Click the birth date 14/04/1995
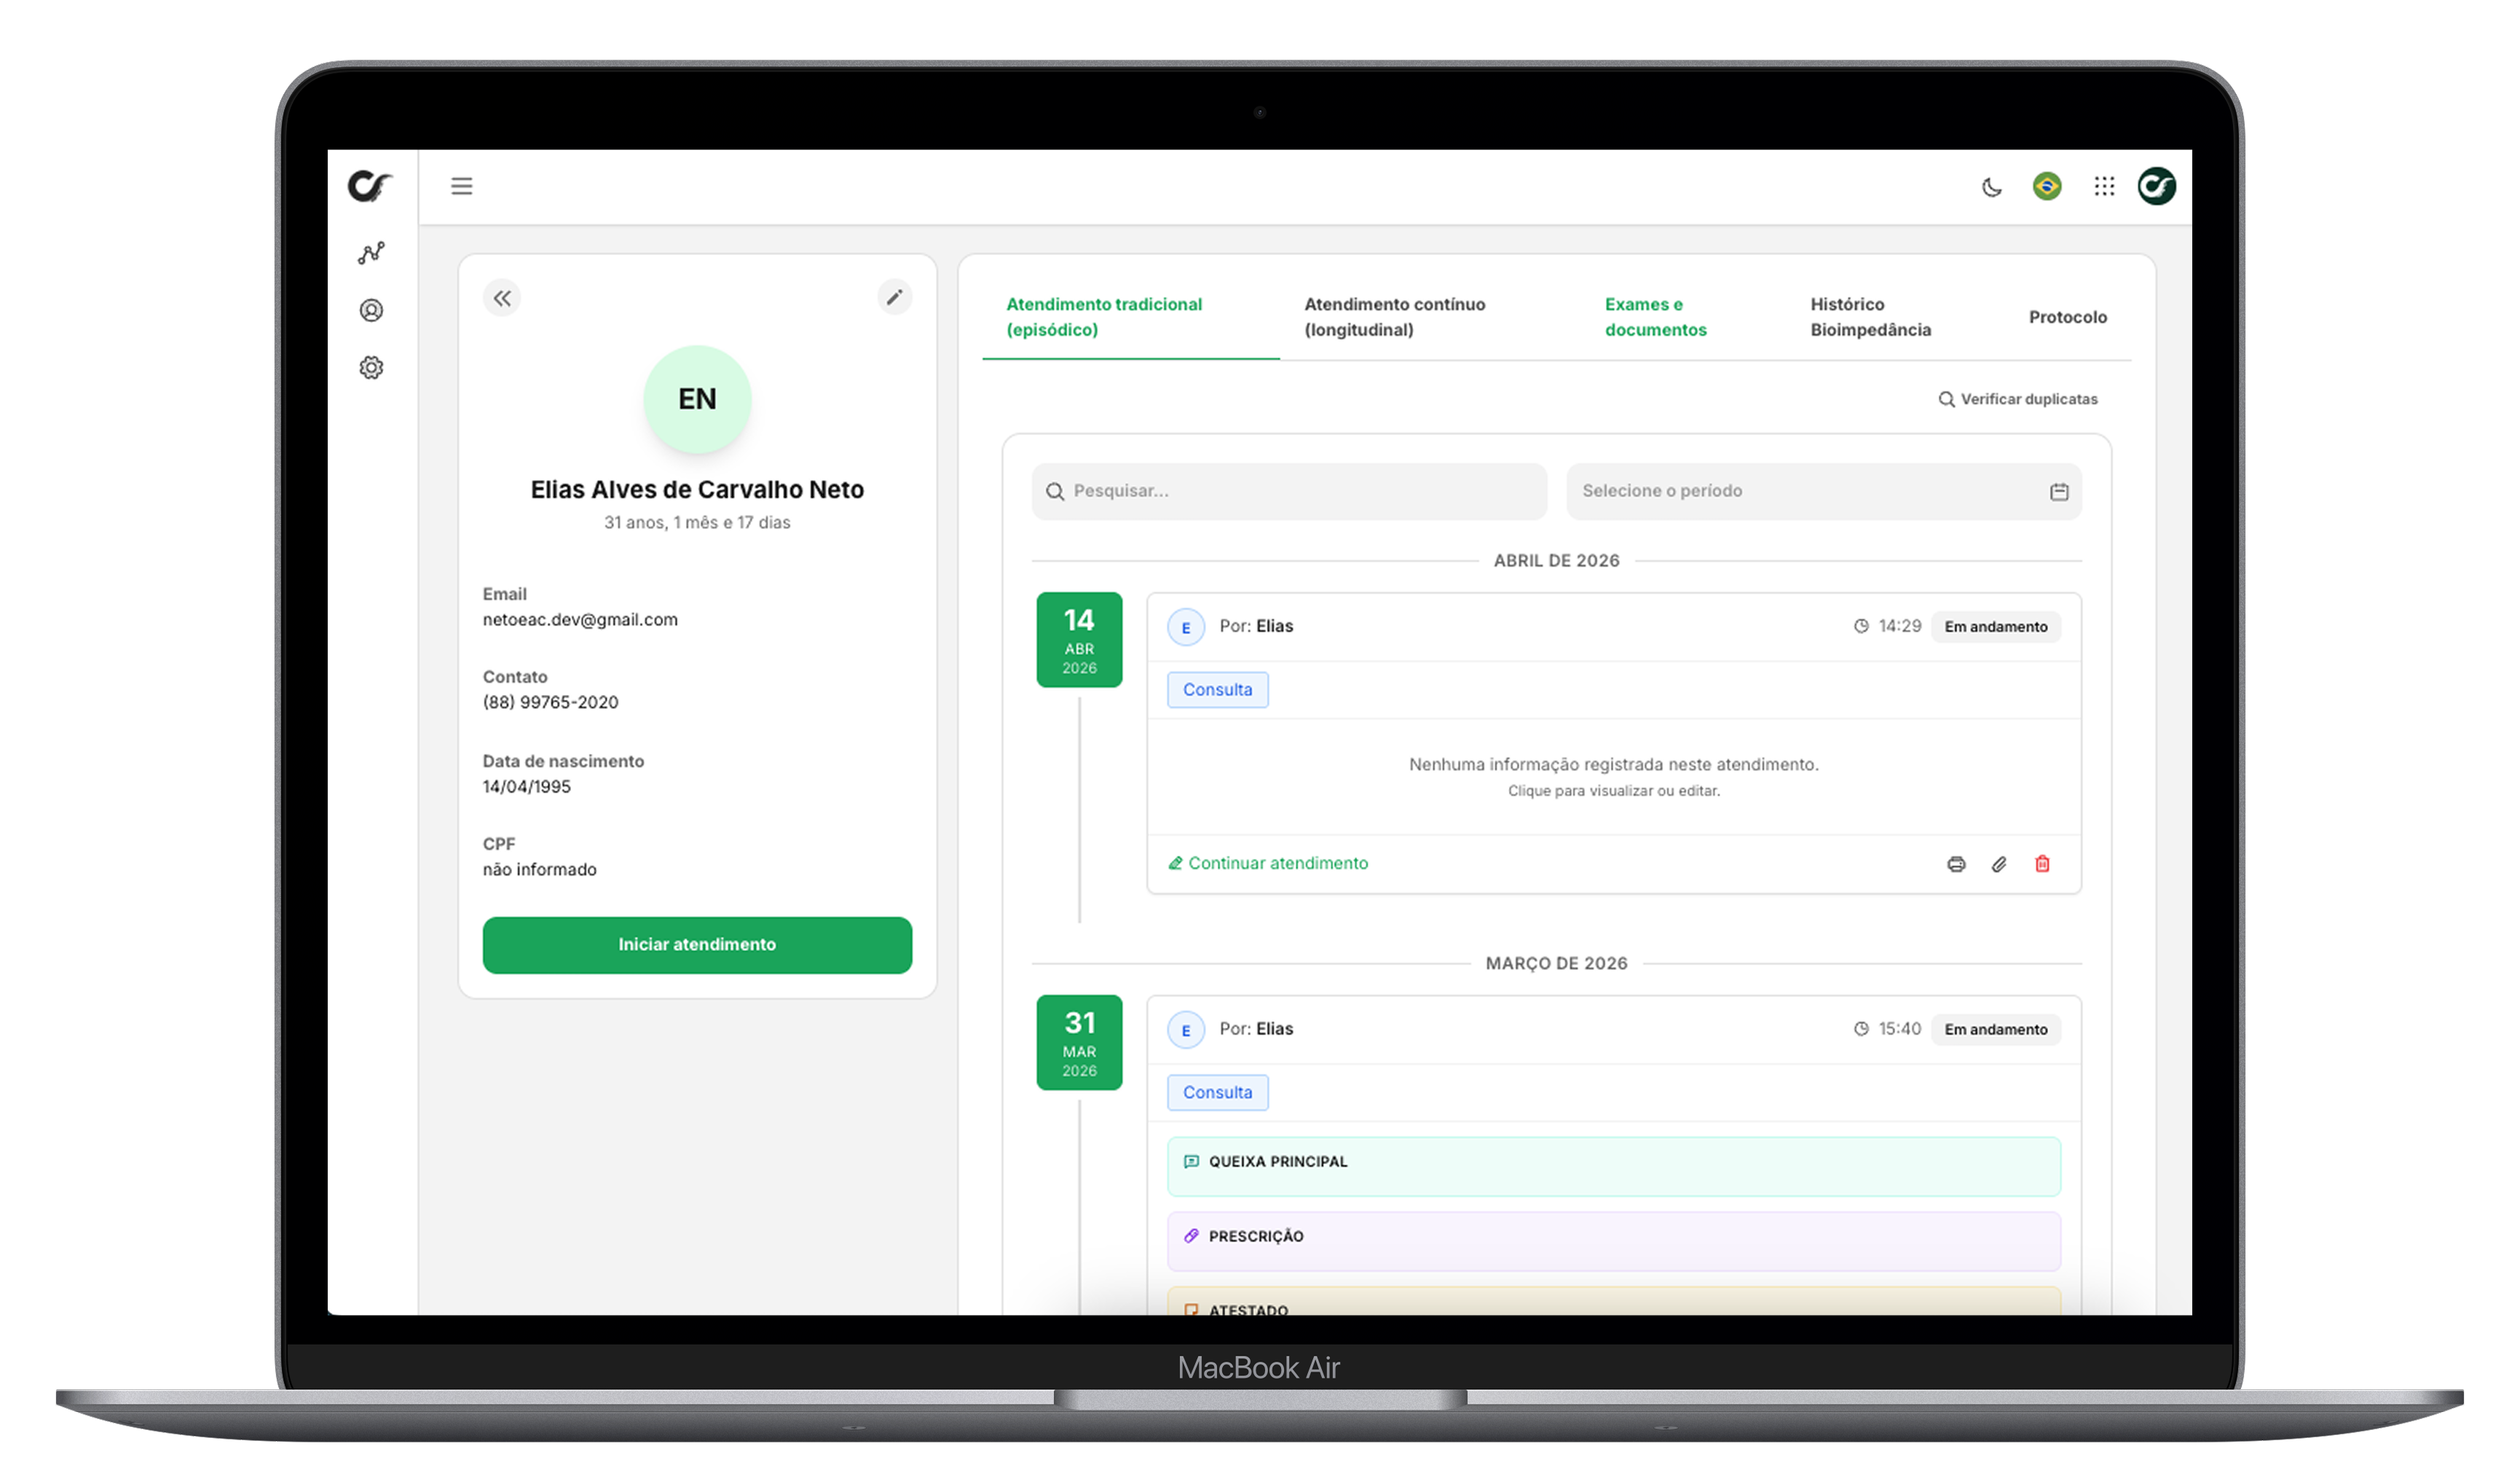Screen dimensions: 2520x1465 pyautogui.click(x=527, y=787)
